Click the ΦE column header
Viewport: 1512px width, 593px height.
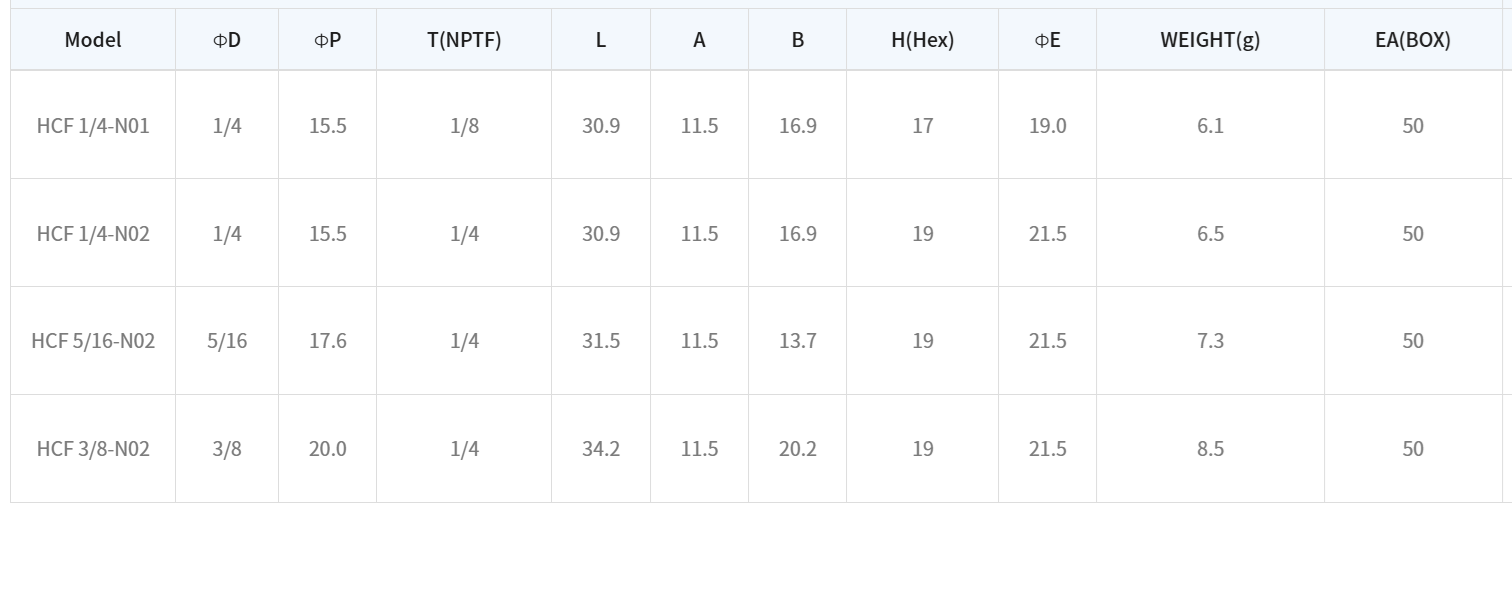coord(1047,40)
